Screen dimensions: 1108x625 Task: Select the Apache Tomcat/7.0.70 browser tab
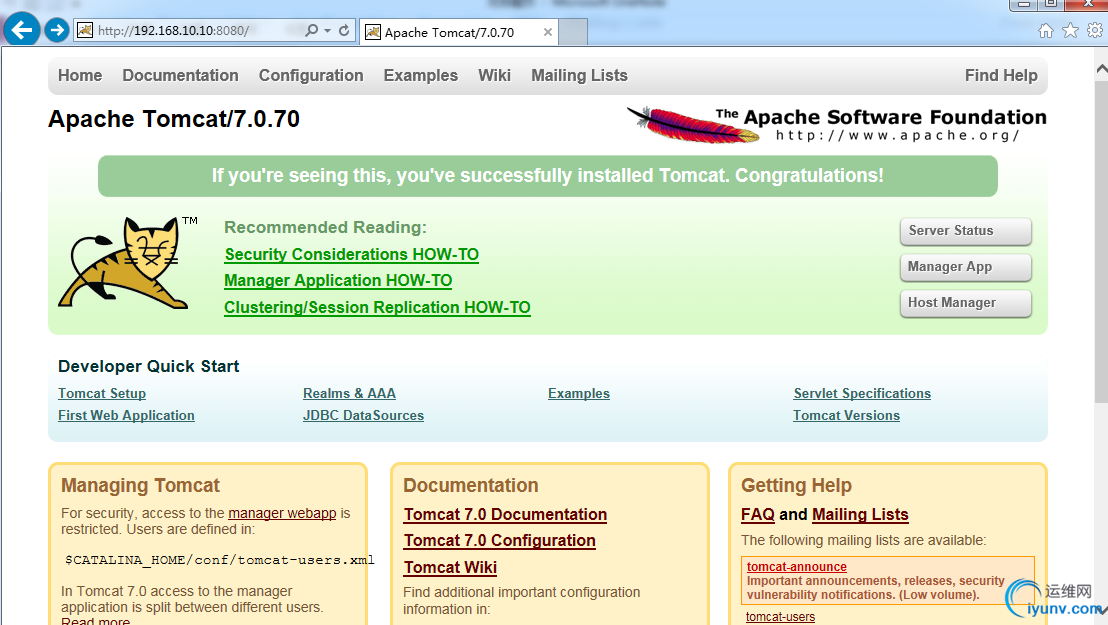[459, 33]
